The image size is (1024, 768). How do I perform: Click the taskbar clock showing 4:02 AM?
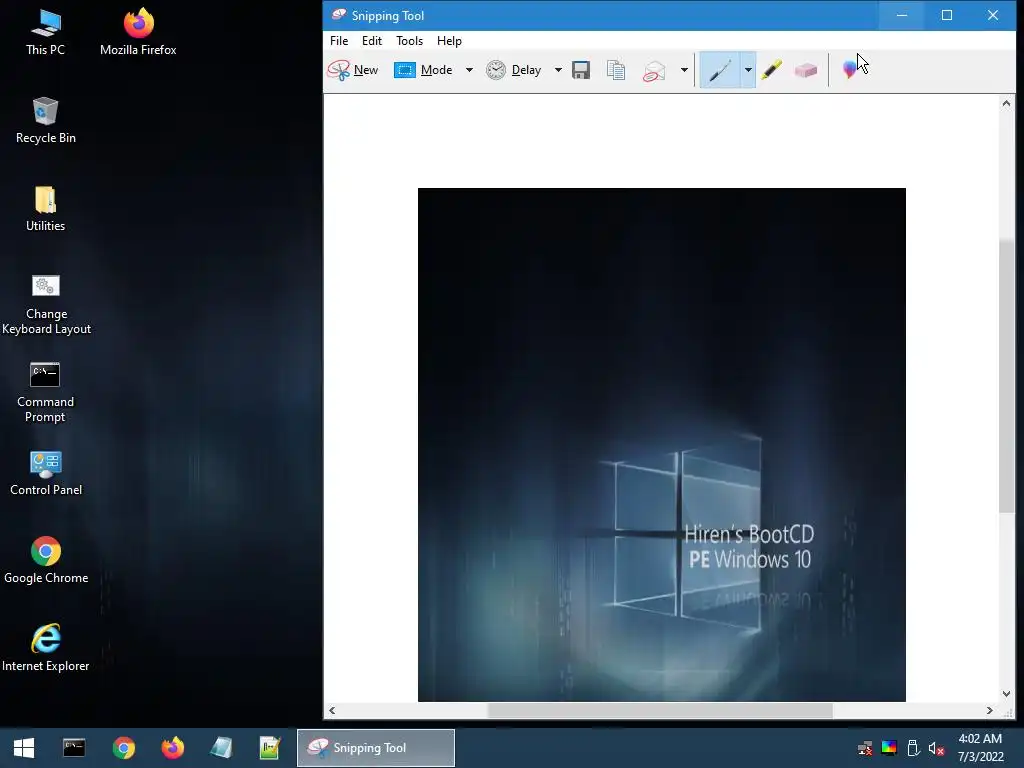[x=980, y=748]
